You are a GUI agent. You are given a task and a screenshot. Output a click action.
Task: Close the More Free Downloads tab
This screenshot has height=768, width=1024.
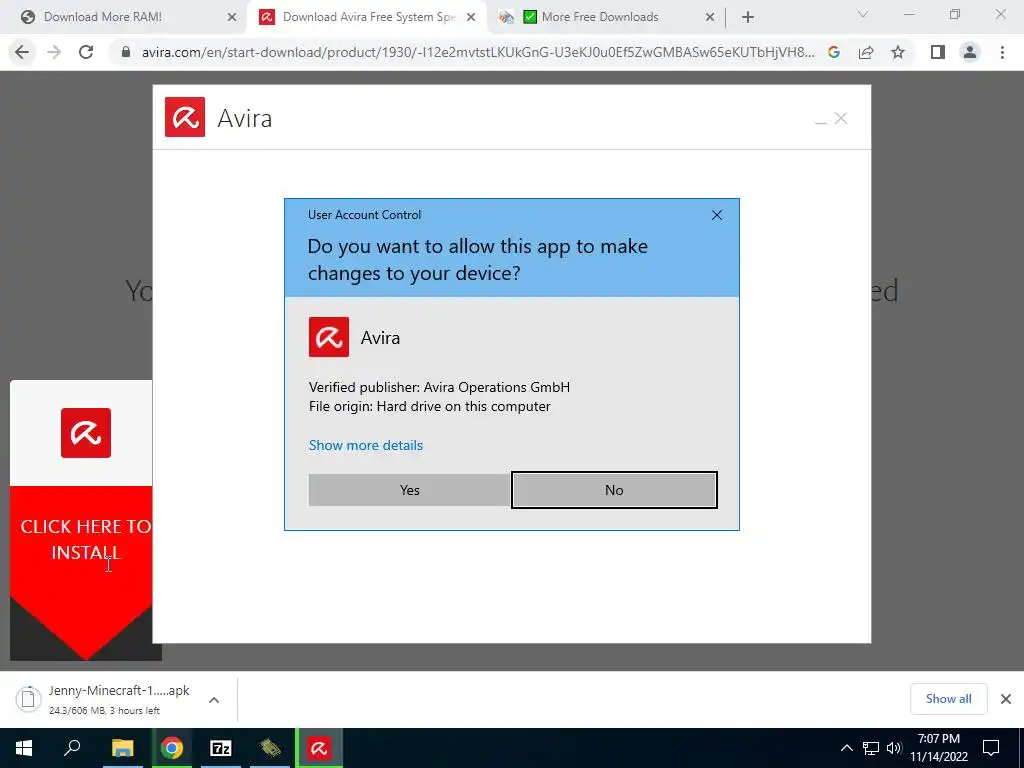(710, 18)
